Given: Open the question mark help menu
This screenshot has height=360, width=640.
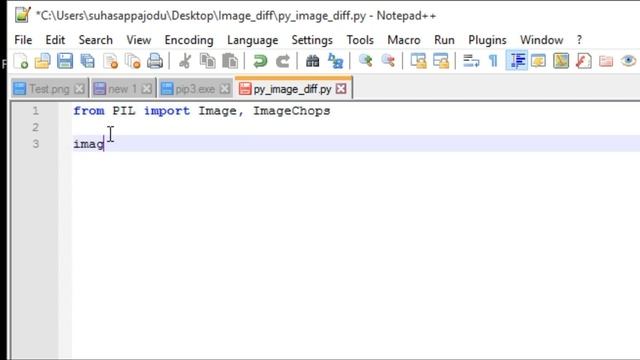Looking at the screenshot, I should (x=579, y=40).
